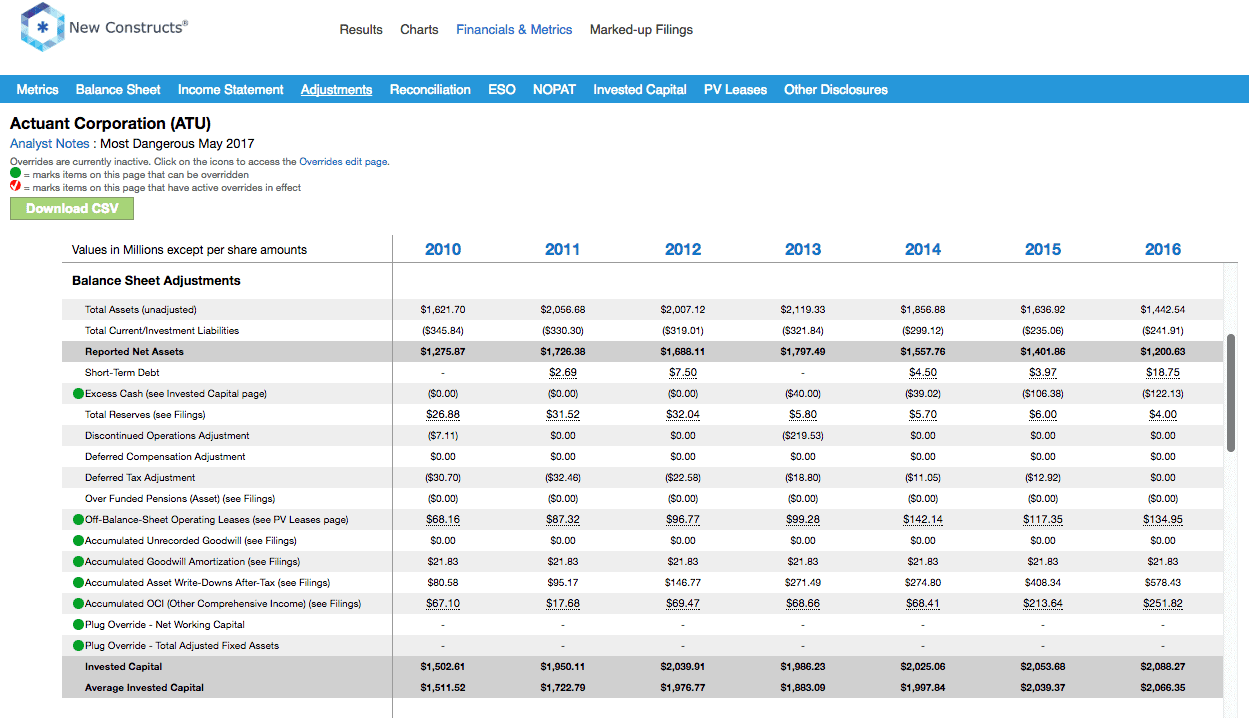This screenshot has height=718, width=1249.
Task: Switch to the Income Statement tab
Action: [x=231, y=90]
